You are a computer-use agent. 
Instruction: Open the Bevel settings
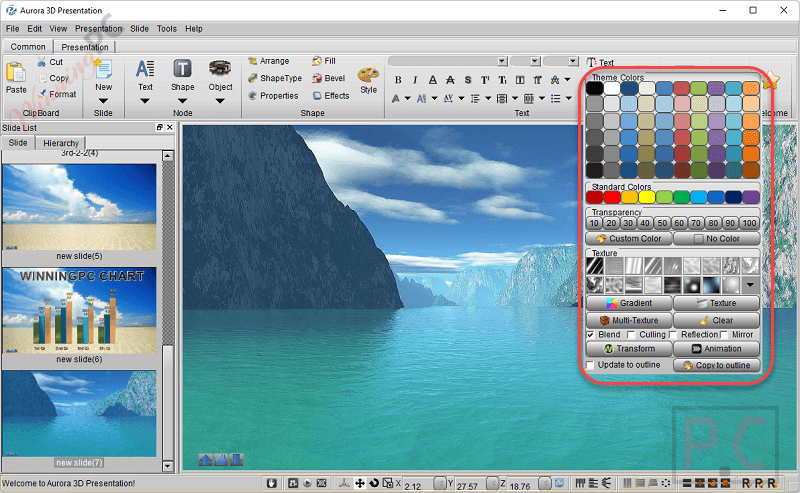329,78
